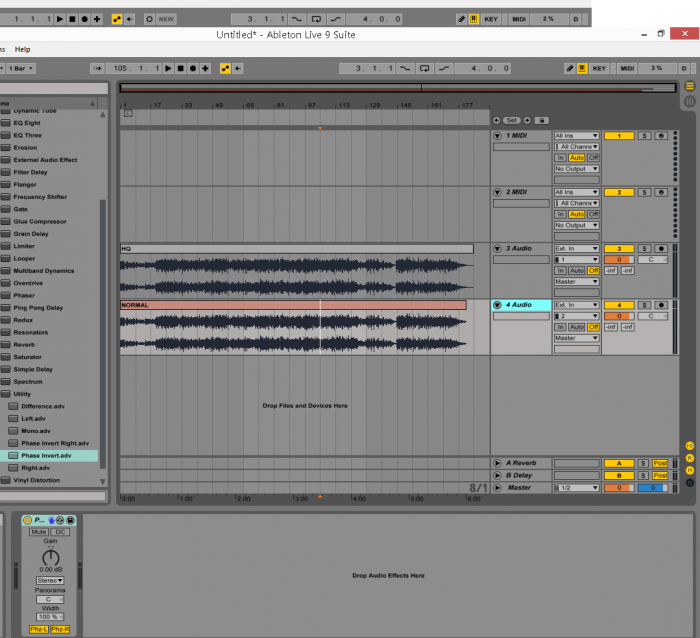This screenshot has width=700, height=638.
Task: Set 4 Audio monitor to Auto
Action: [577, 327]
